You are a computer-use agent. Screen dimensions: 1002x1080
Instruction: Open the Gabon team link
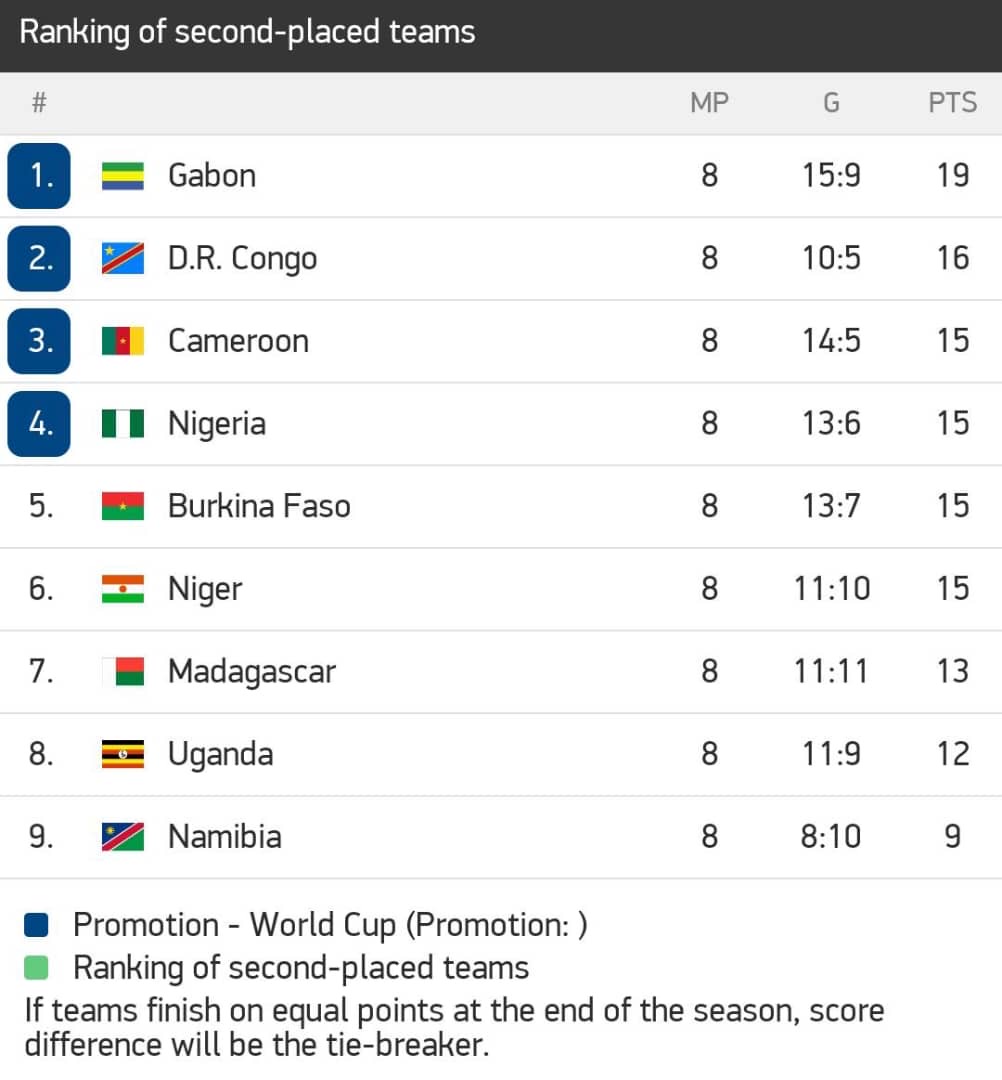[212, 176]
